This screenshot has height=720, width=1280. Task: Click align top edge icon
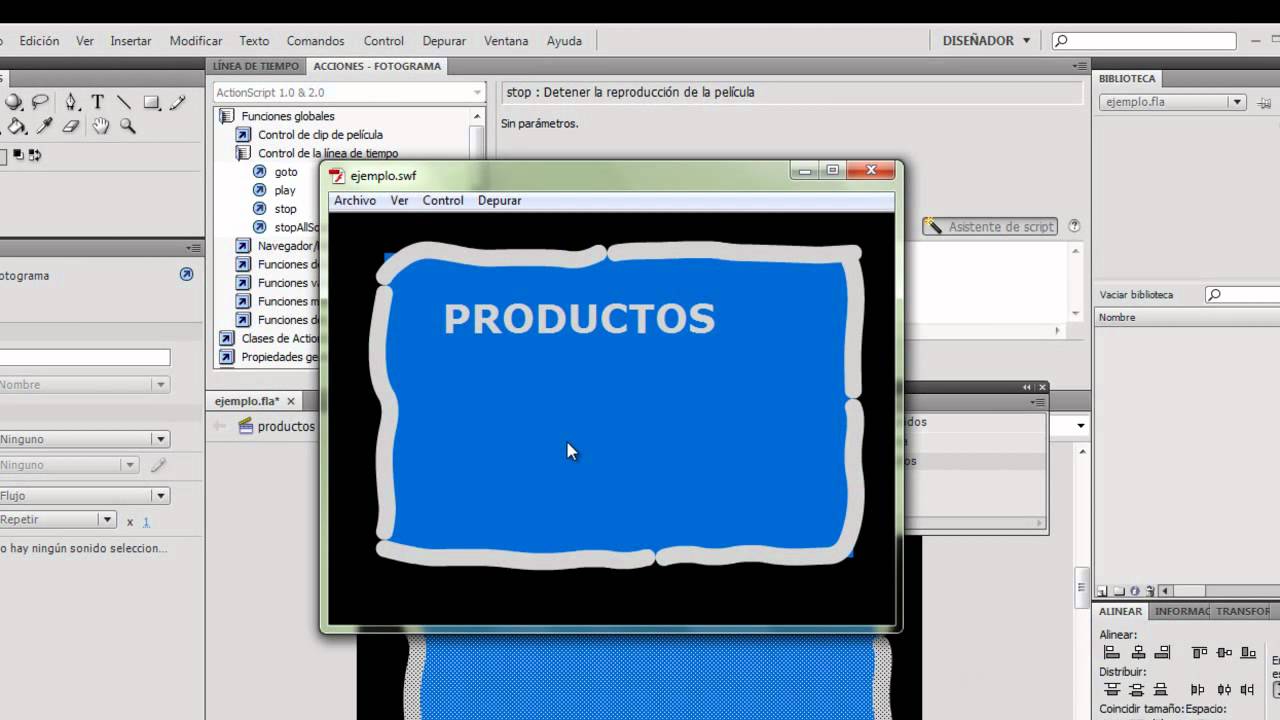1199,653
